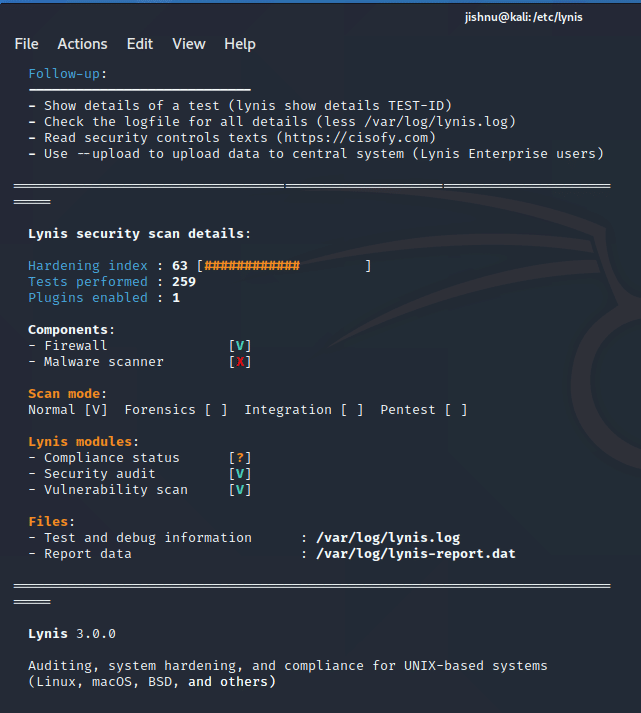The width and height of the screenshot is (641, 713).
Task: Click the Pentest empty bracket box
Action: click(456, 410)
